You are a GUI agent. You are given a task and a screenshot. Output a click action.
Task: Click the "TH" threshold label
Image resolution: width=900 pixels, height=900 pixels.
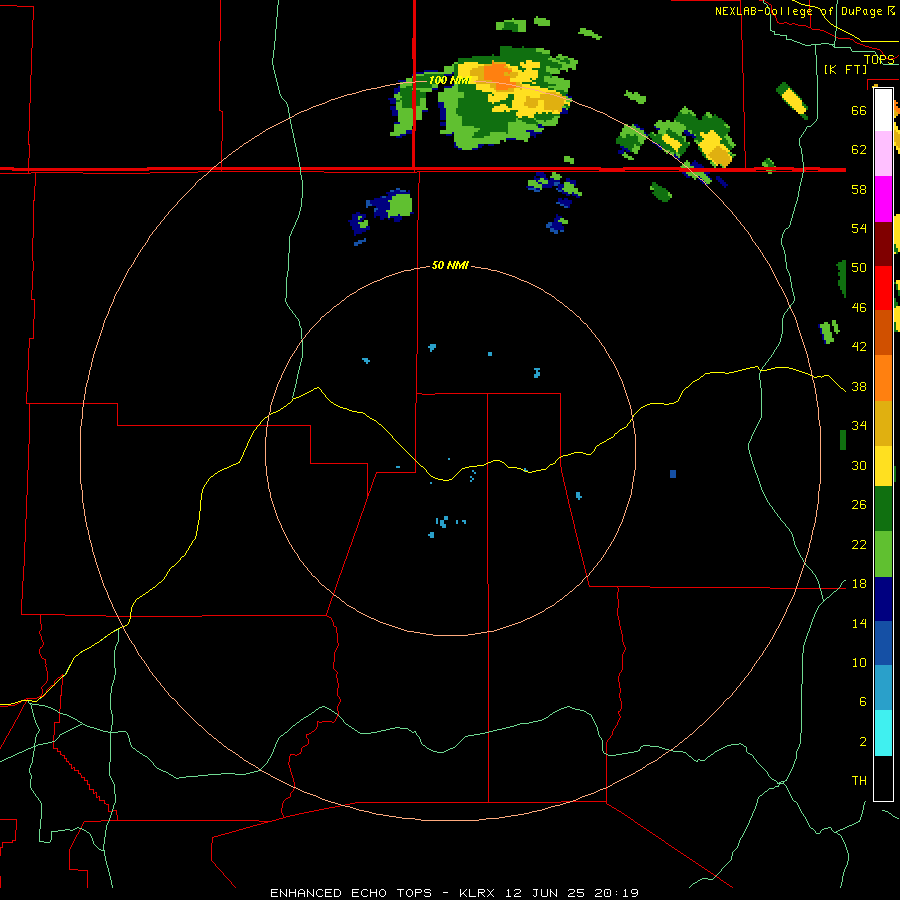click(859, 781)
